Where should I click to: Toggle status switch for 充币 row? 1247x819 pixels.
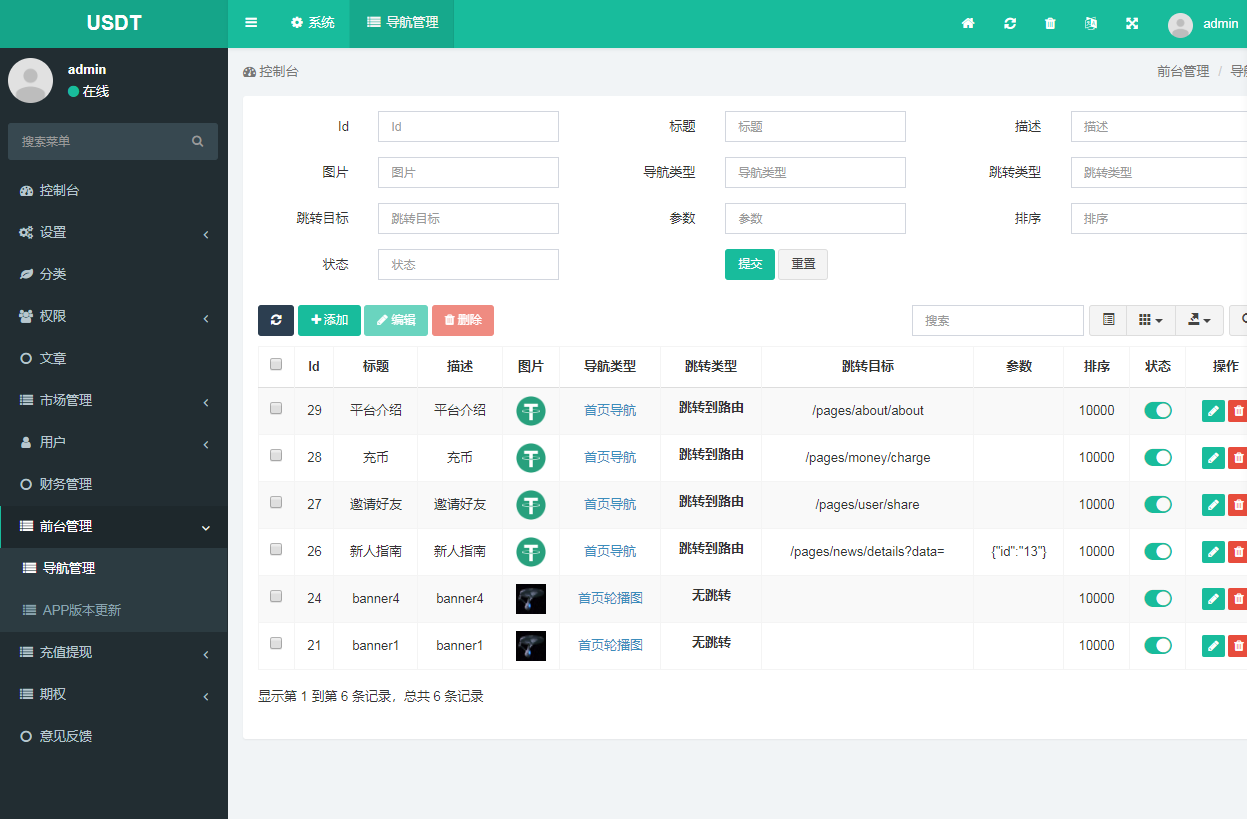click(x=1158, y=457)
